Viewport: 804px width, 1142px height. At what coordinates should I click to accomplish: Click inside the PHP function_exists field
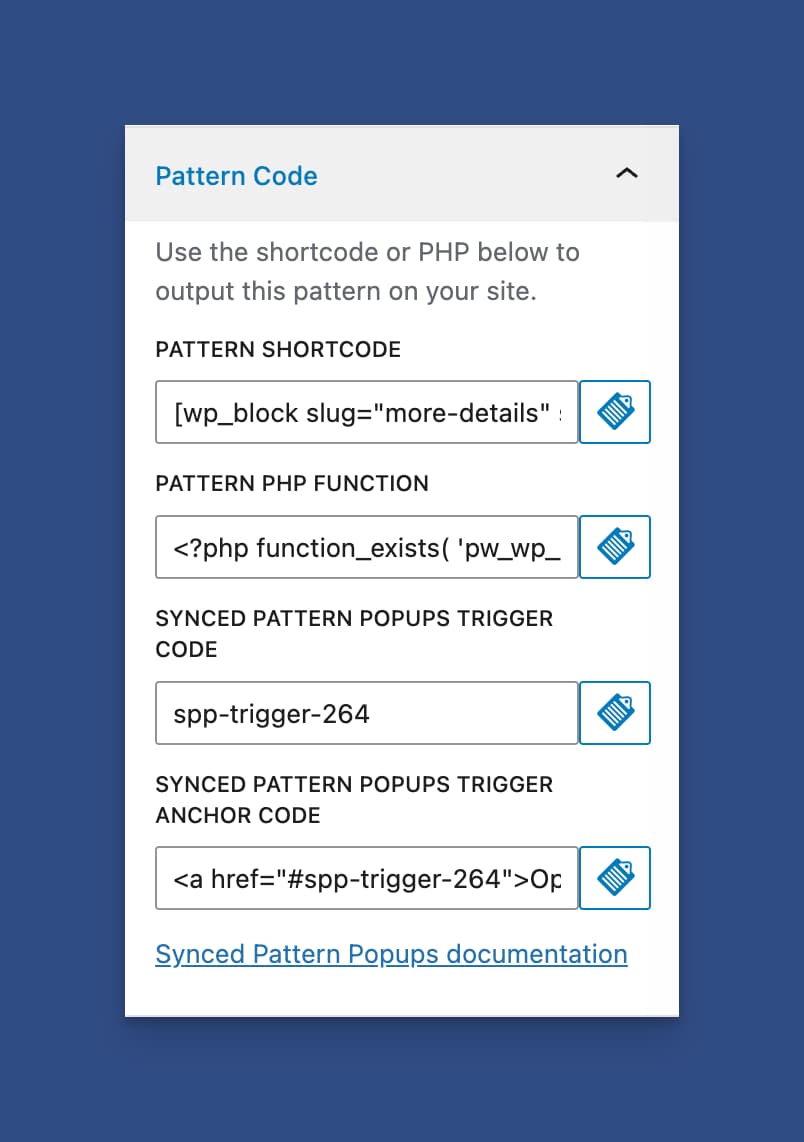point(366,547)
